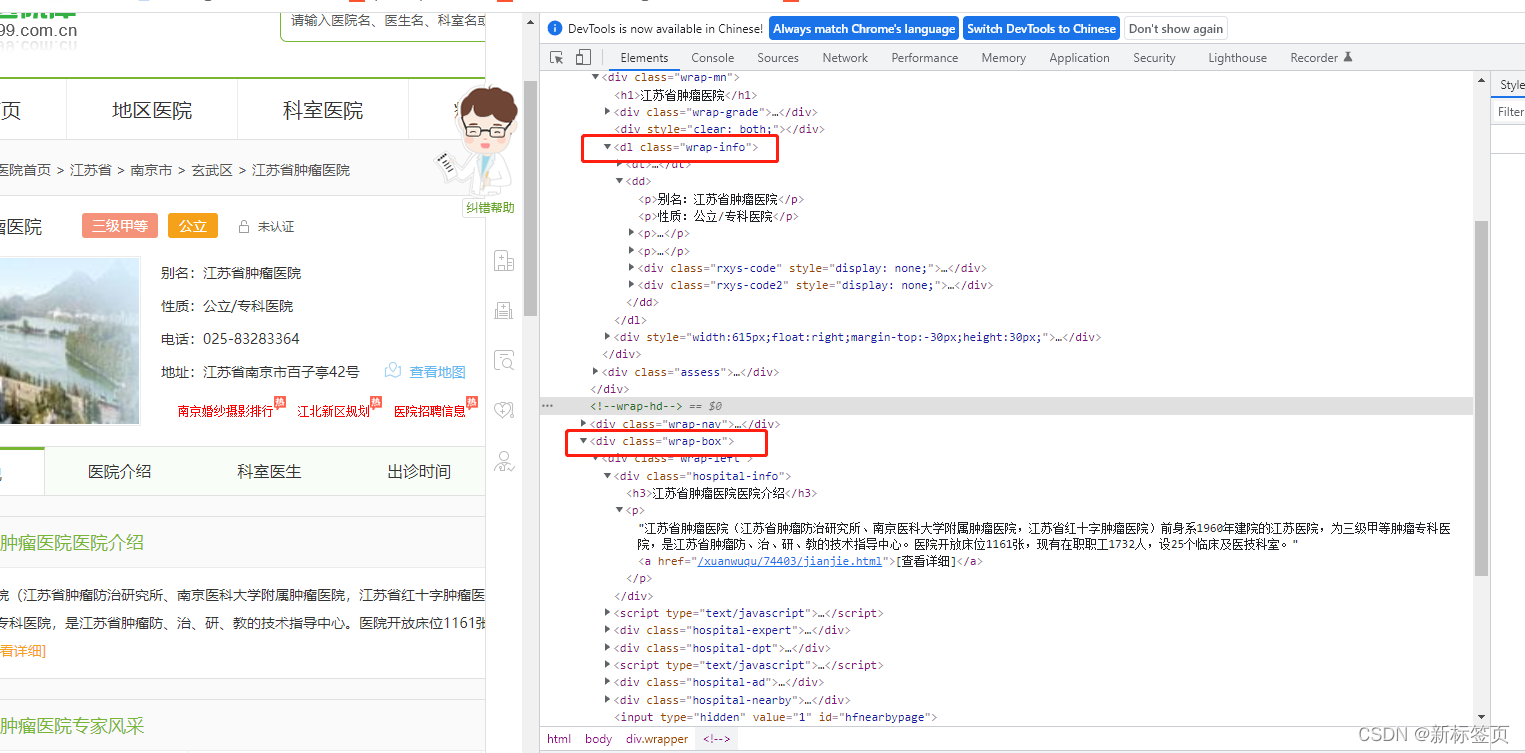The image size is (1525, 753).
Task: Click the 查看地图 map link
Action: coord(437,372)
